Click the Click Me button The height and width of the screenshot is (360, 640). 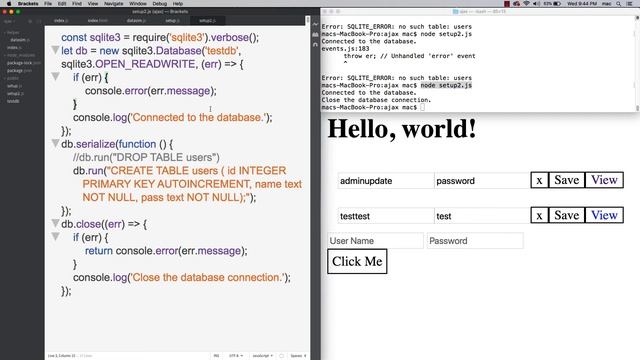[357, 261]
